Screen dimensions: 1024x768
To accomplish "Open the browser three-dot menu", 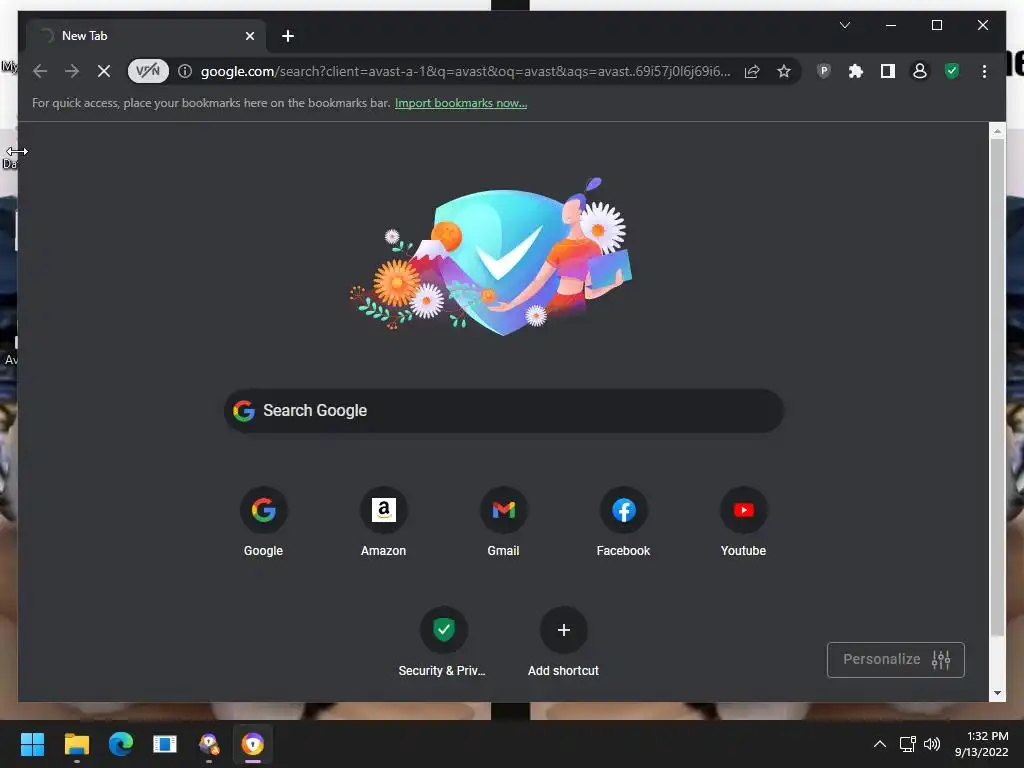I will click(984, 71).
